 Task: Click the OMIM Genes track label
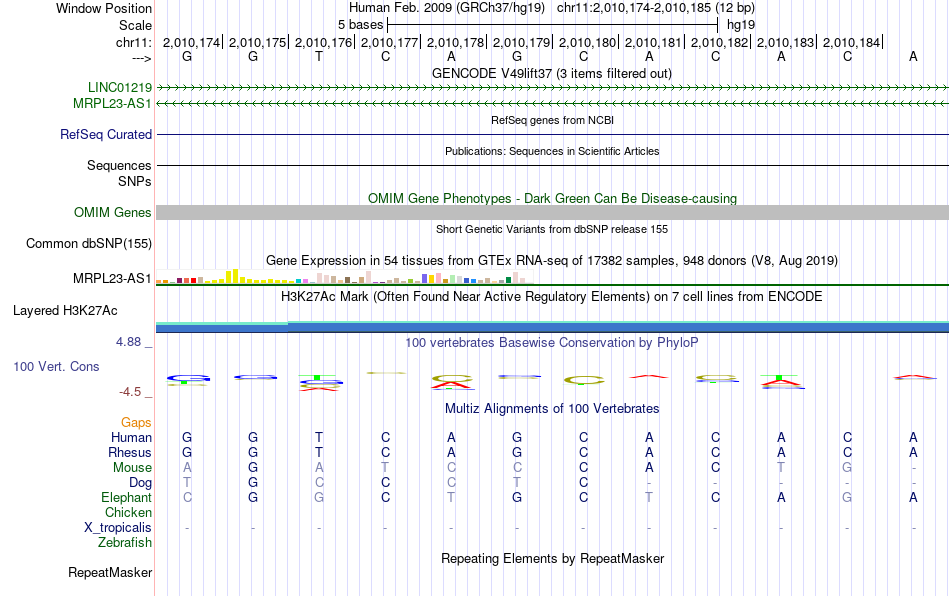113,213
